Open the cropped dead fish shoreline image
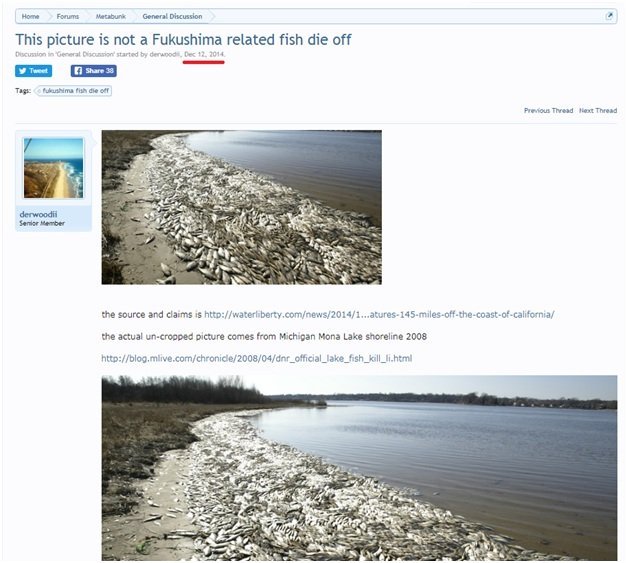 pyautogui.click(x=242, y=207)
